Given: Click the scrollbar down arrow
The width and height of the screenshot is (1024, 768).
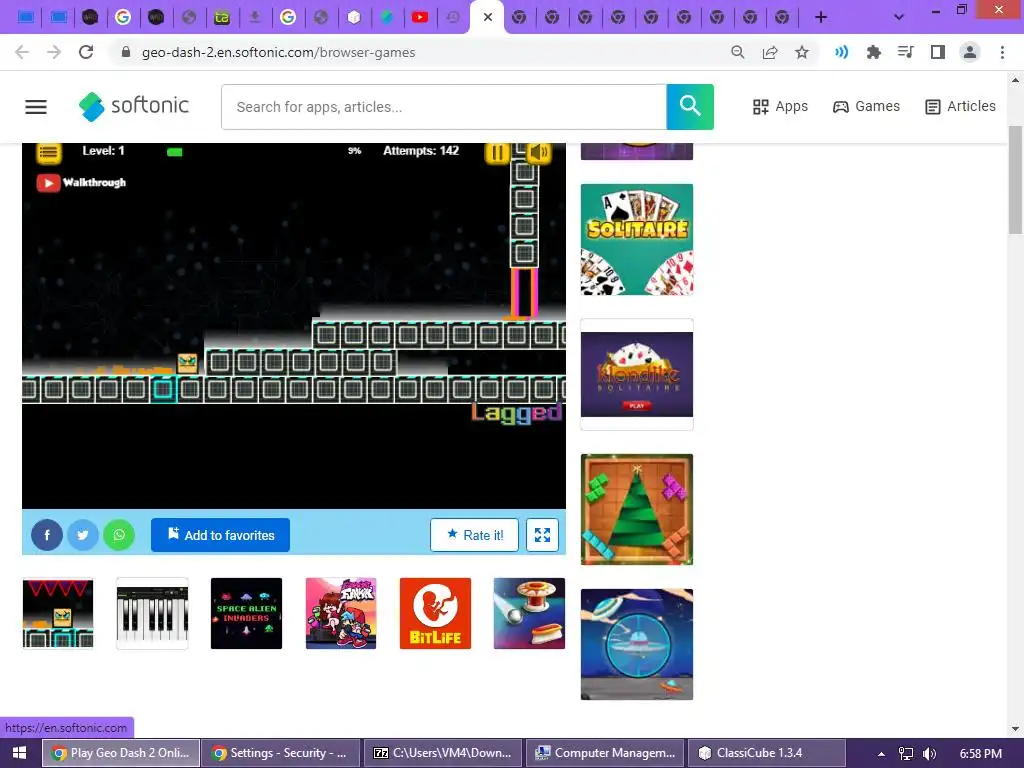Looking at the screenshot, I should click(x=1015, y=729).
